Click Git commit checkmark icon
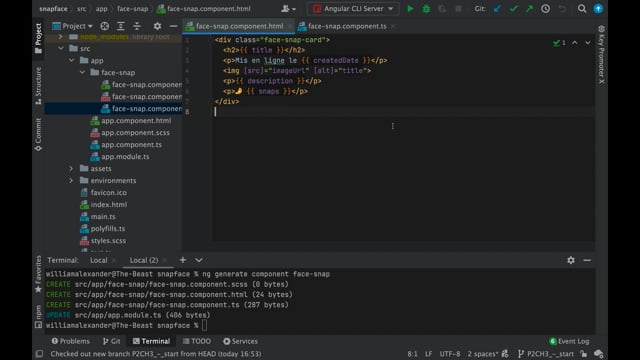Image resolution: width=640 pixels, height=360 pixels. tap(513, 9)
